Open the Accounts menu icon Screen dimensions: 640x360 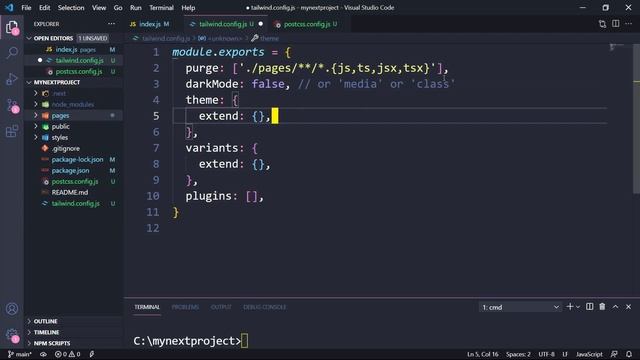click(x=12, y=309)
